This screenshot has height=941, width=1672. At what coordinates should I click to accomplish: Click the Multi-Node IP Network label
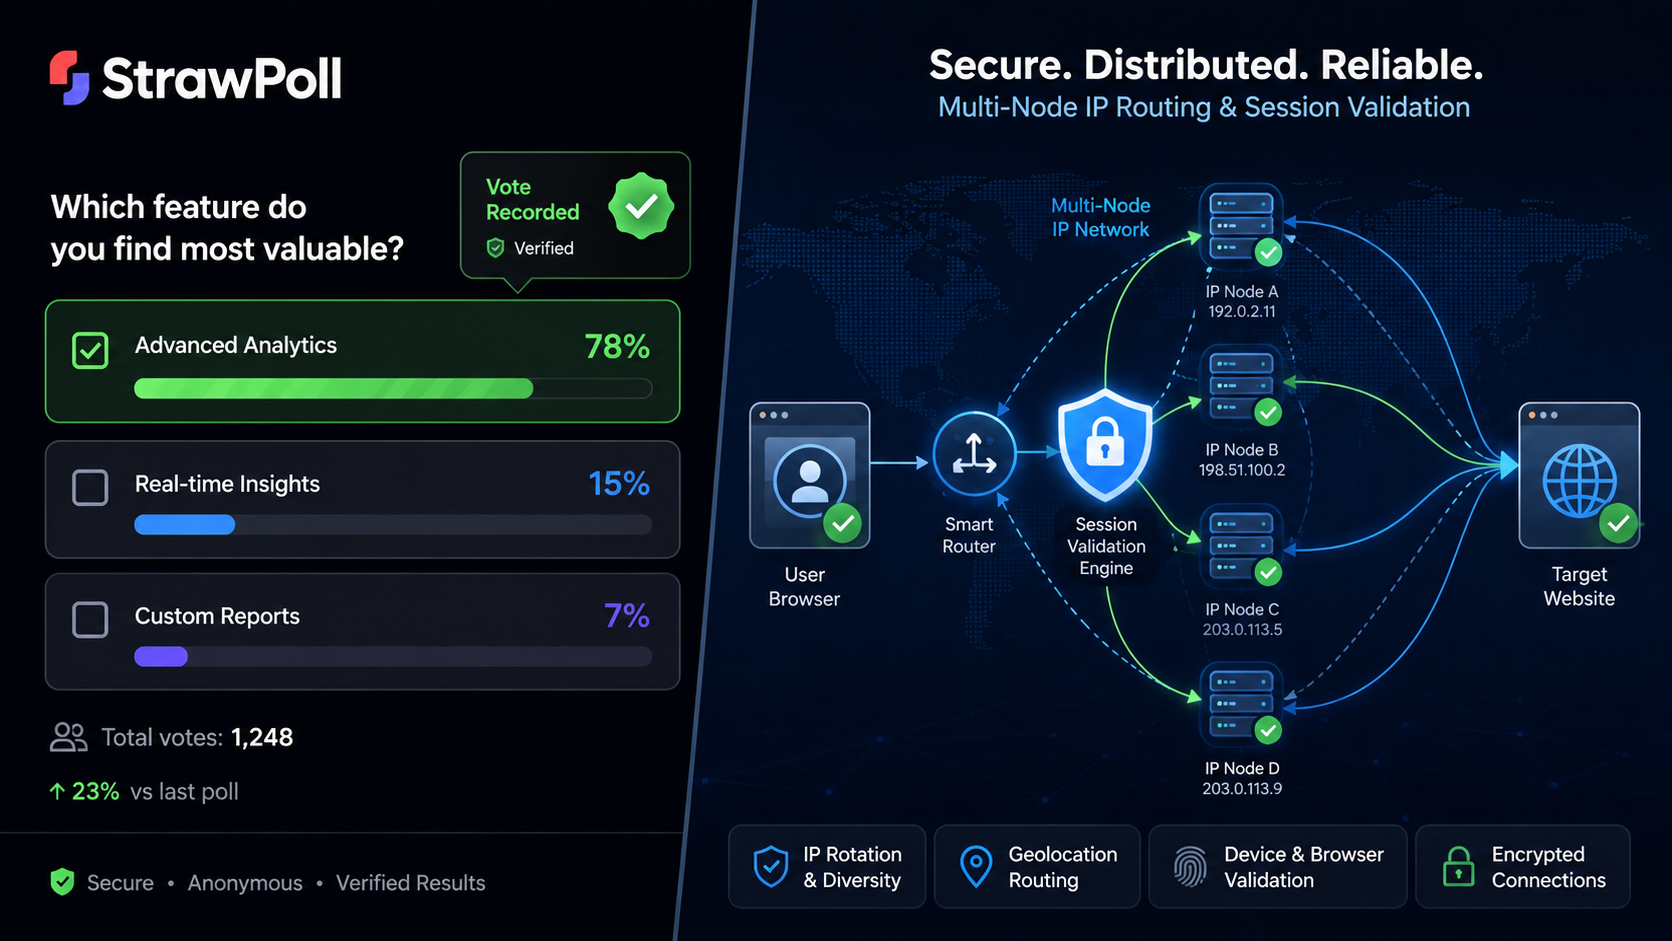1100,217
